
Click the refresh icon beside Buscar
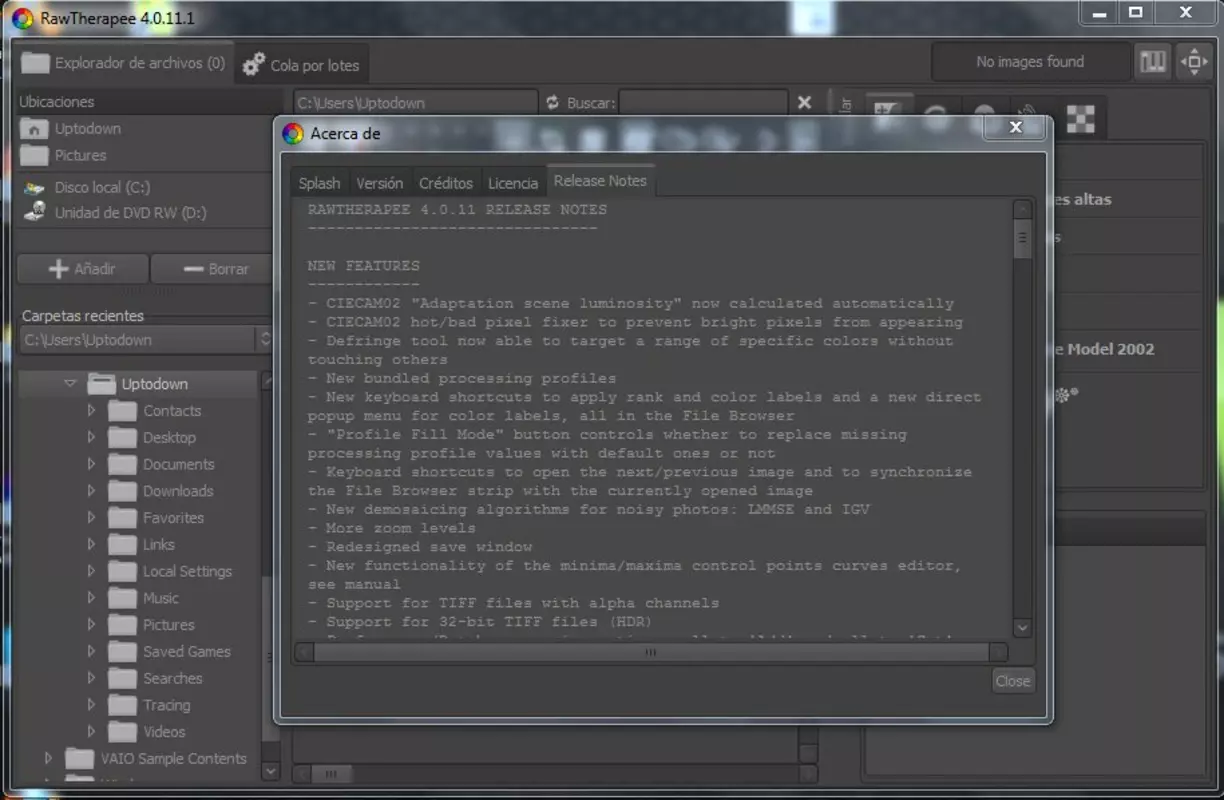pyautogui.click(x=553, y=102)
